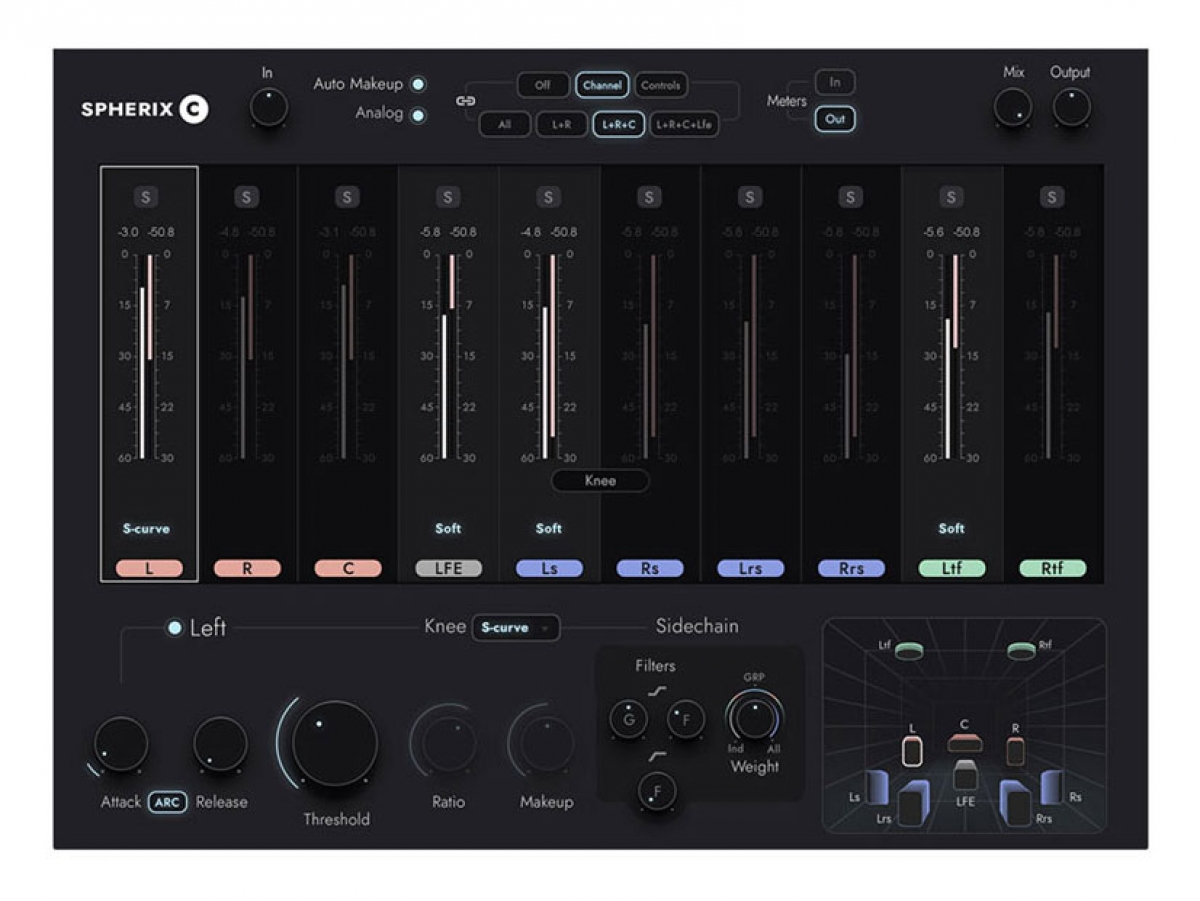This screenshot has height=901, width=1200.
Task: Toggle Auto Makeup
Action: 418,85
